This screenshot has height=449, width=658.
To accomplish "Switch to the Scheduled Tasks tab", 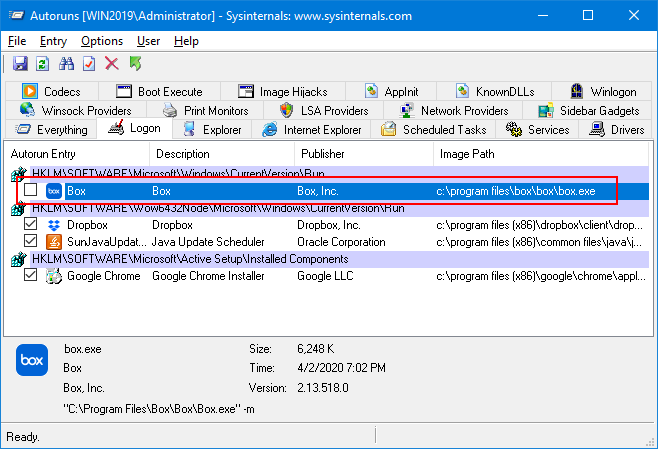I will tap(433, 130).
